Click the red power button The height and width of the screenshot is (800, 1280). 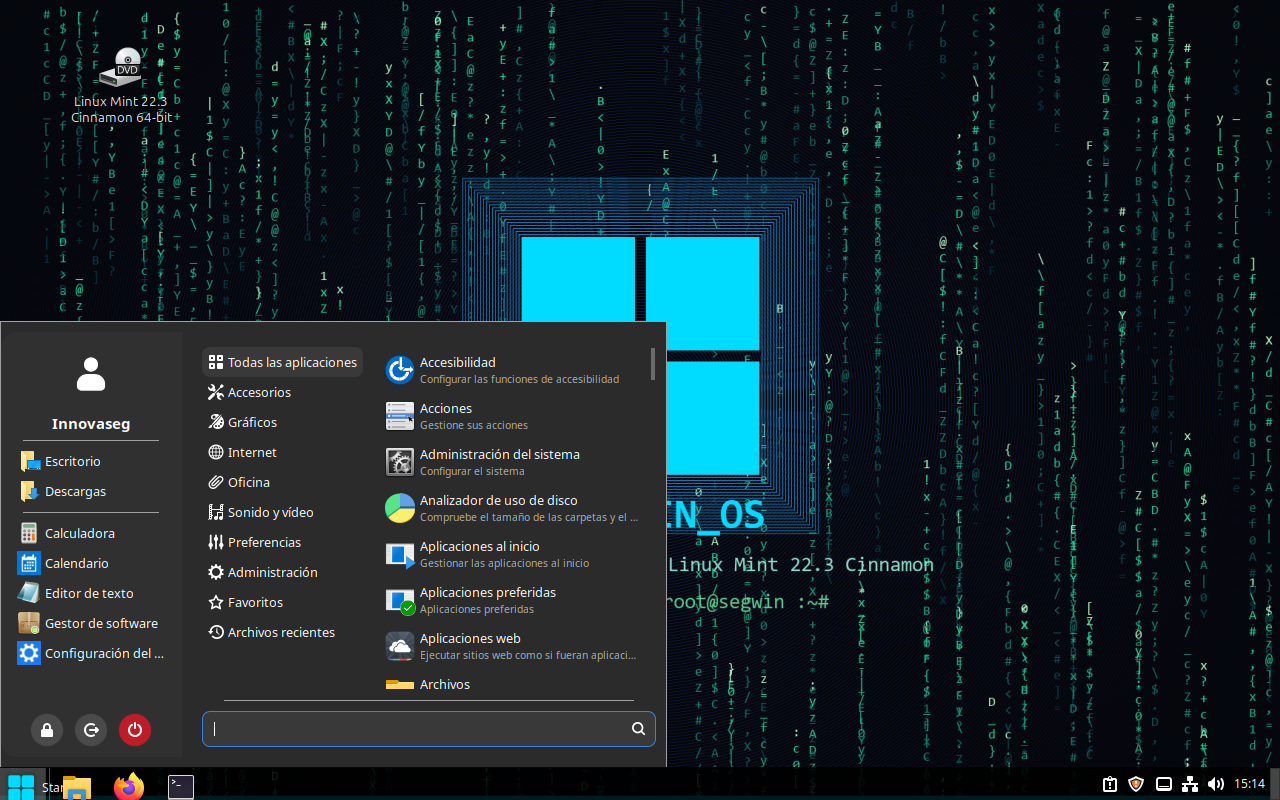135,730
